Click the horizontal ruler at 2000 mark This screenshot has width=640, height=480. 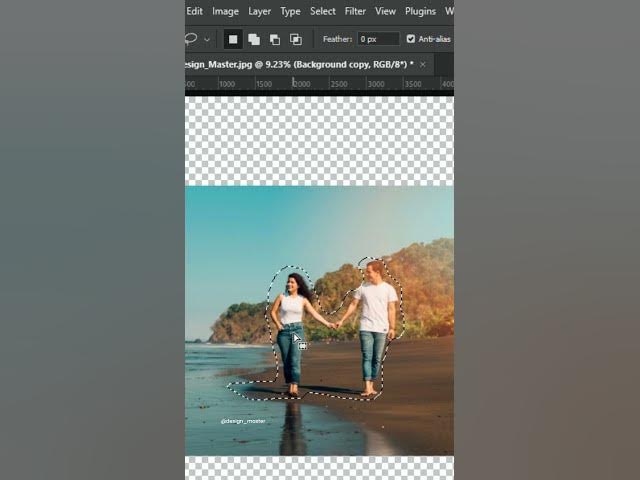[x=302, y=85]
